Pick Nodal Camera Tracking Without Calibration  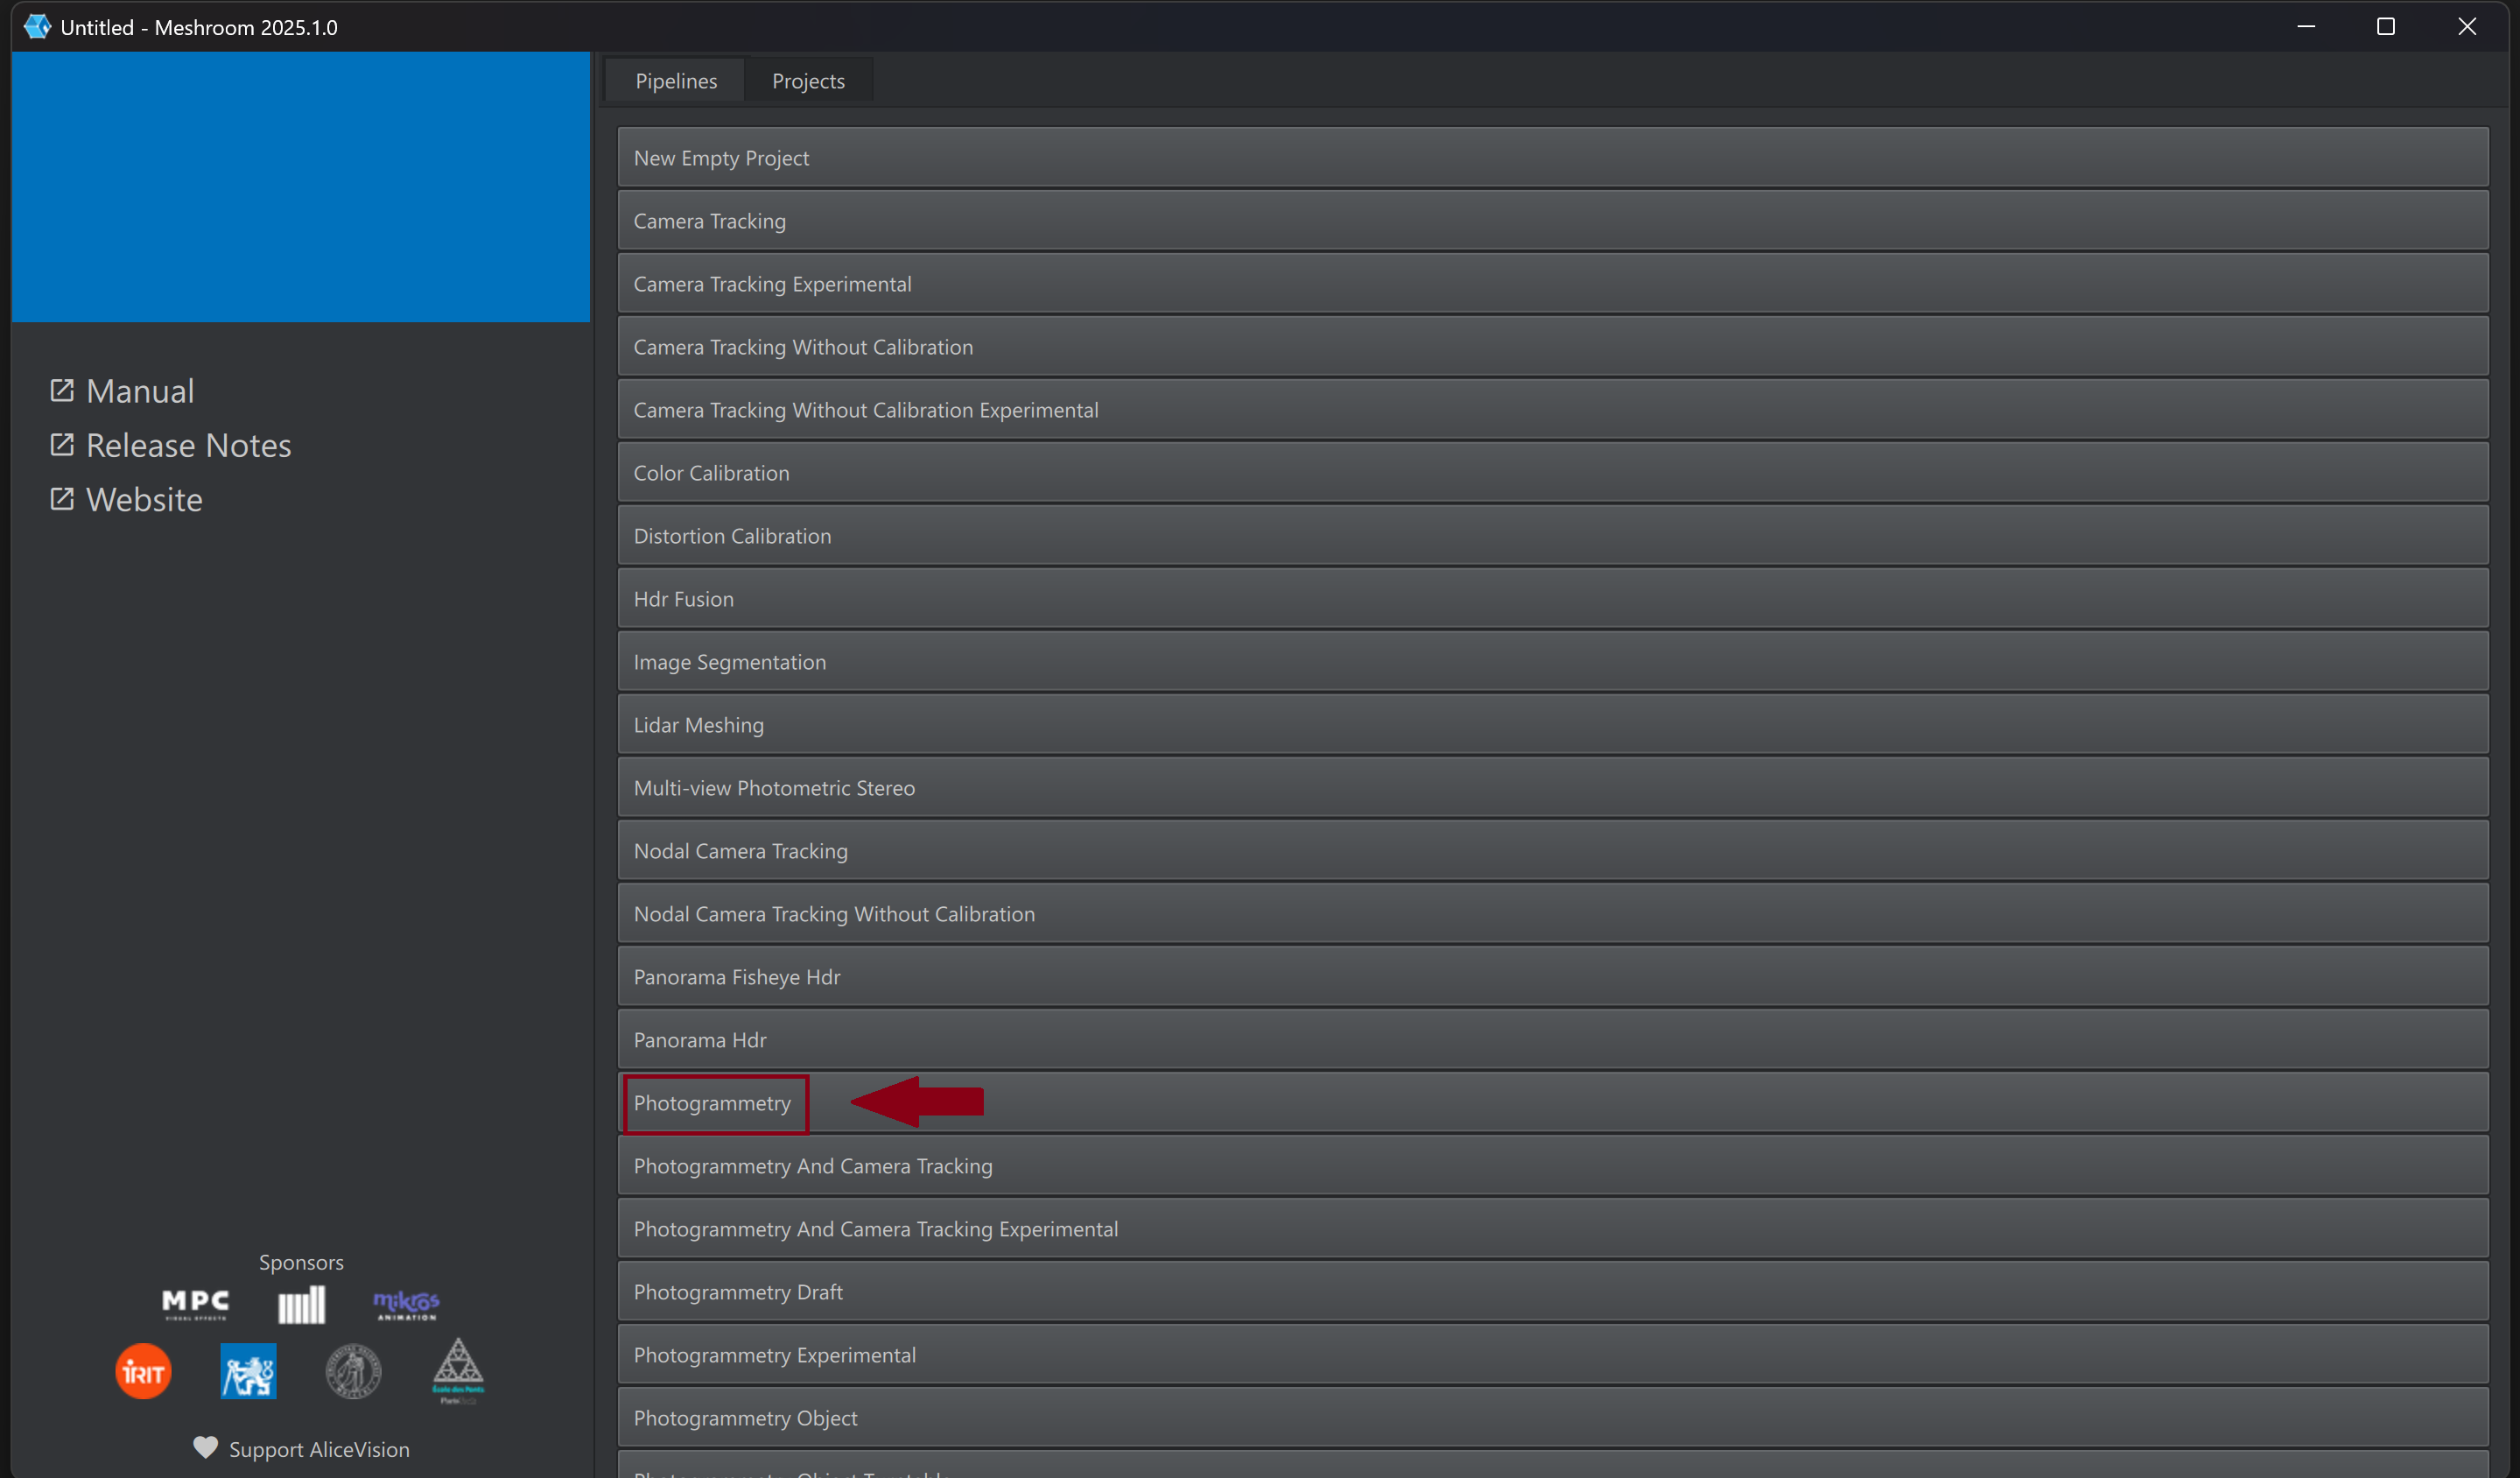[x=1552, y=913]
